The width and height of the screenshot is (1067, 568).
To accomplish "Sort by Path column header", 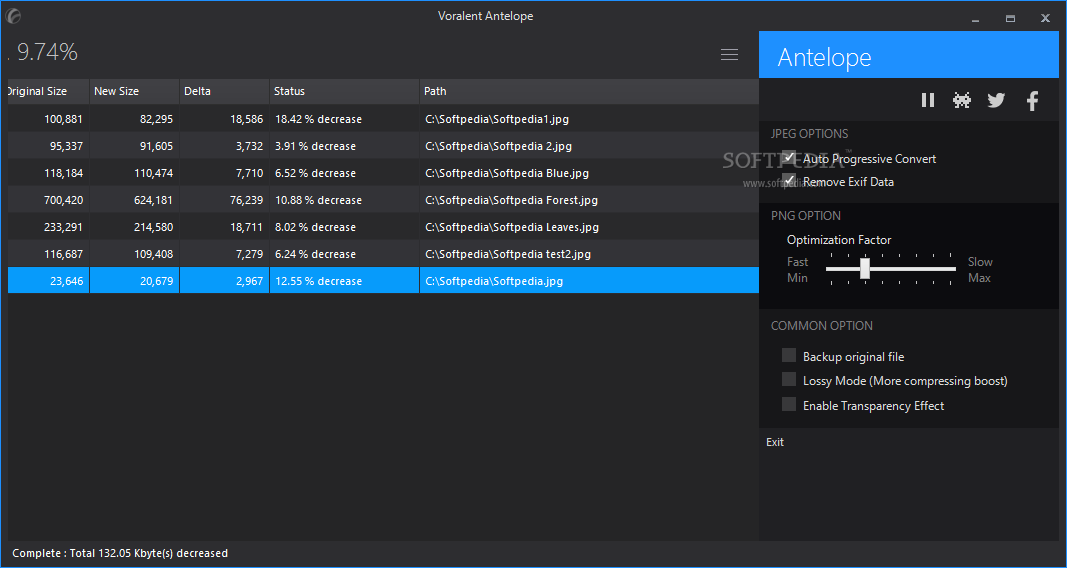I will (x=589, y=91).
